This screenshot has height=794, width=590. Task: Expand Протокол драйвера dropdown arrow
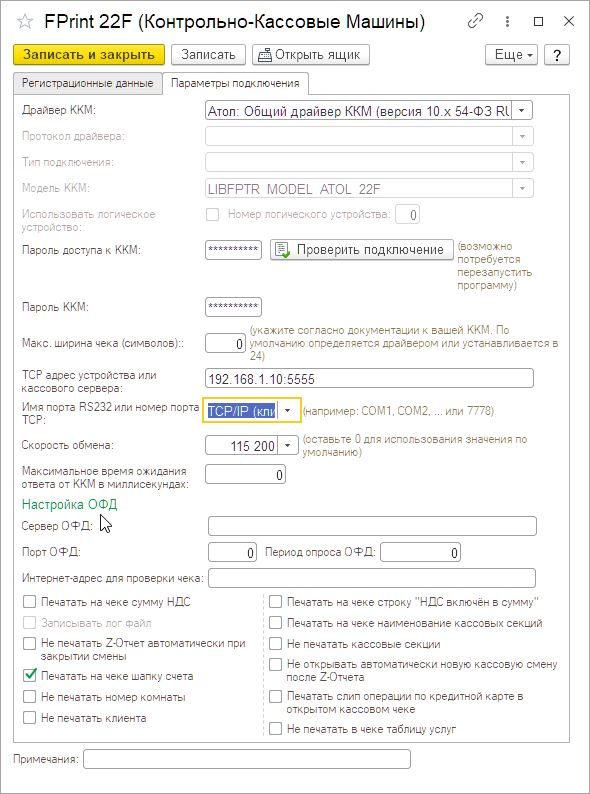tap(523, 137)
